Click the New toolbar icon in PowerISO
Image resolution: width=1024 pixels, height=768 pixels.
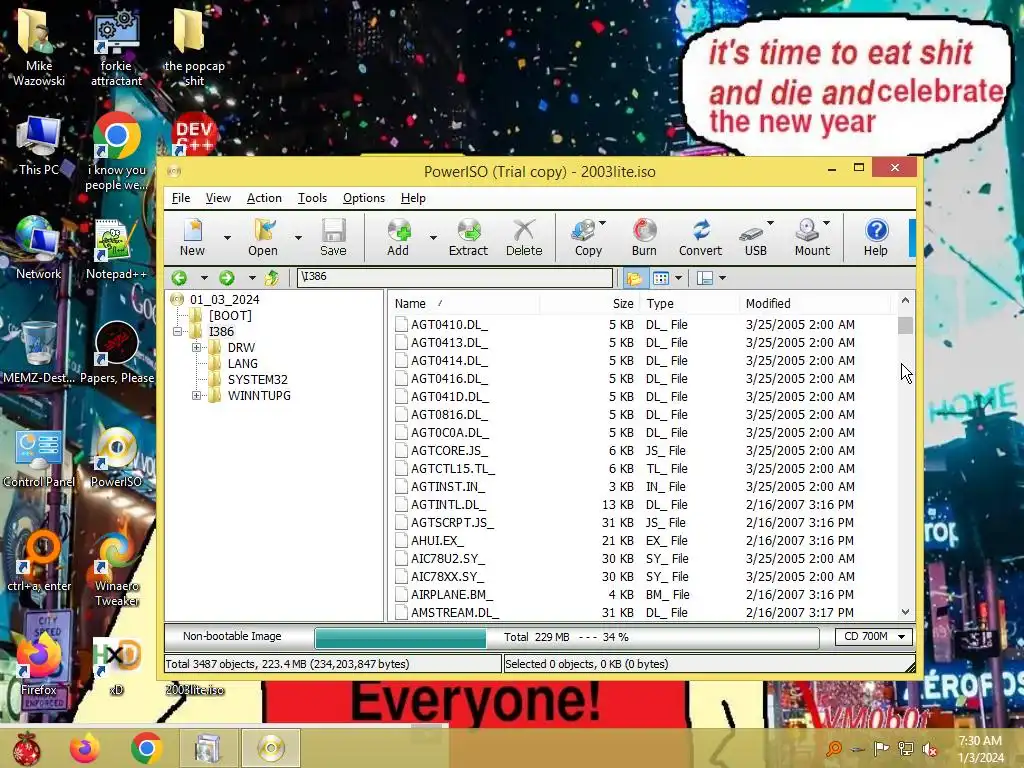192,238
